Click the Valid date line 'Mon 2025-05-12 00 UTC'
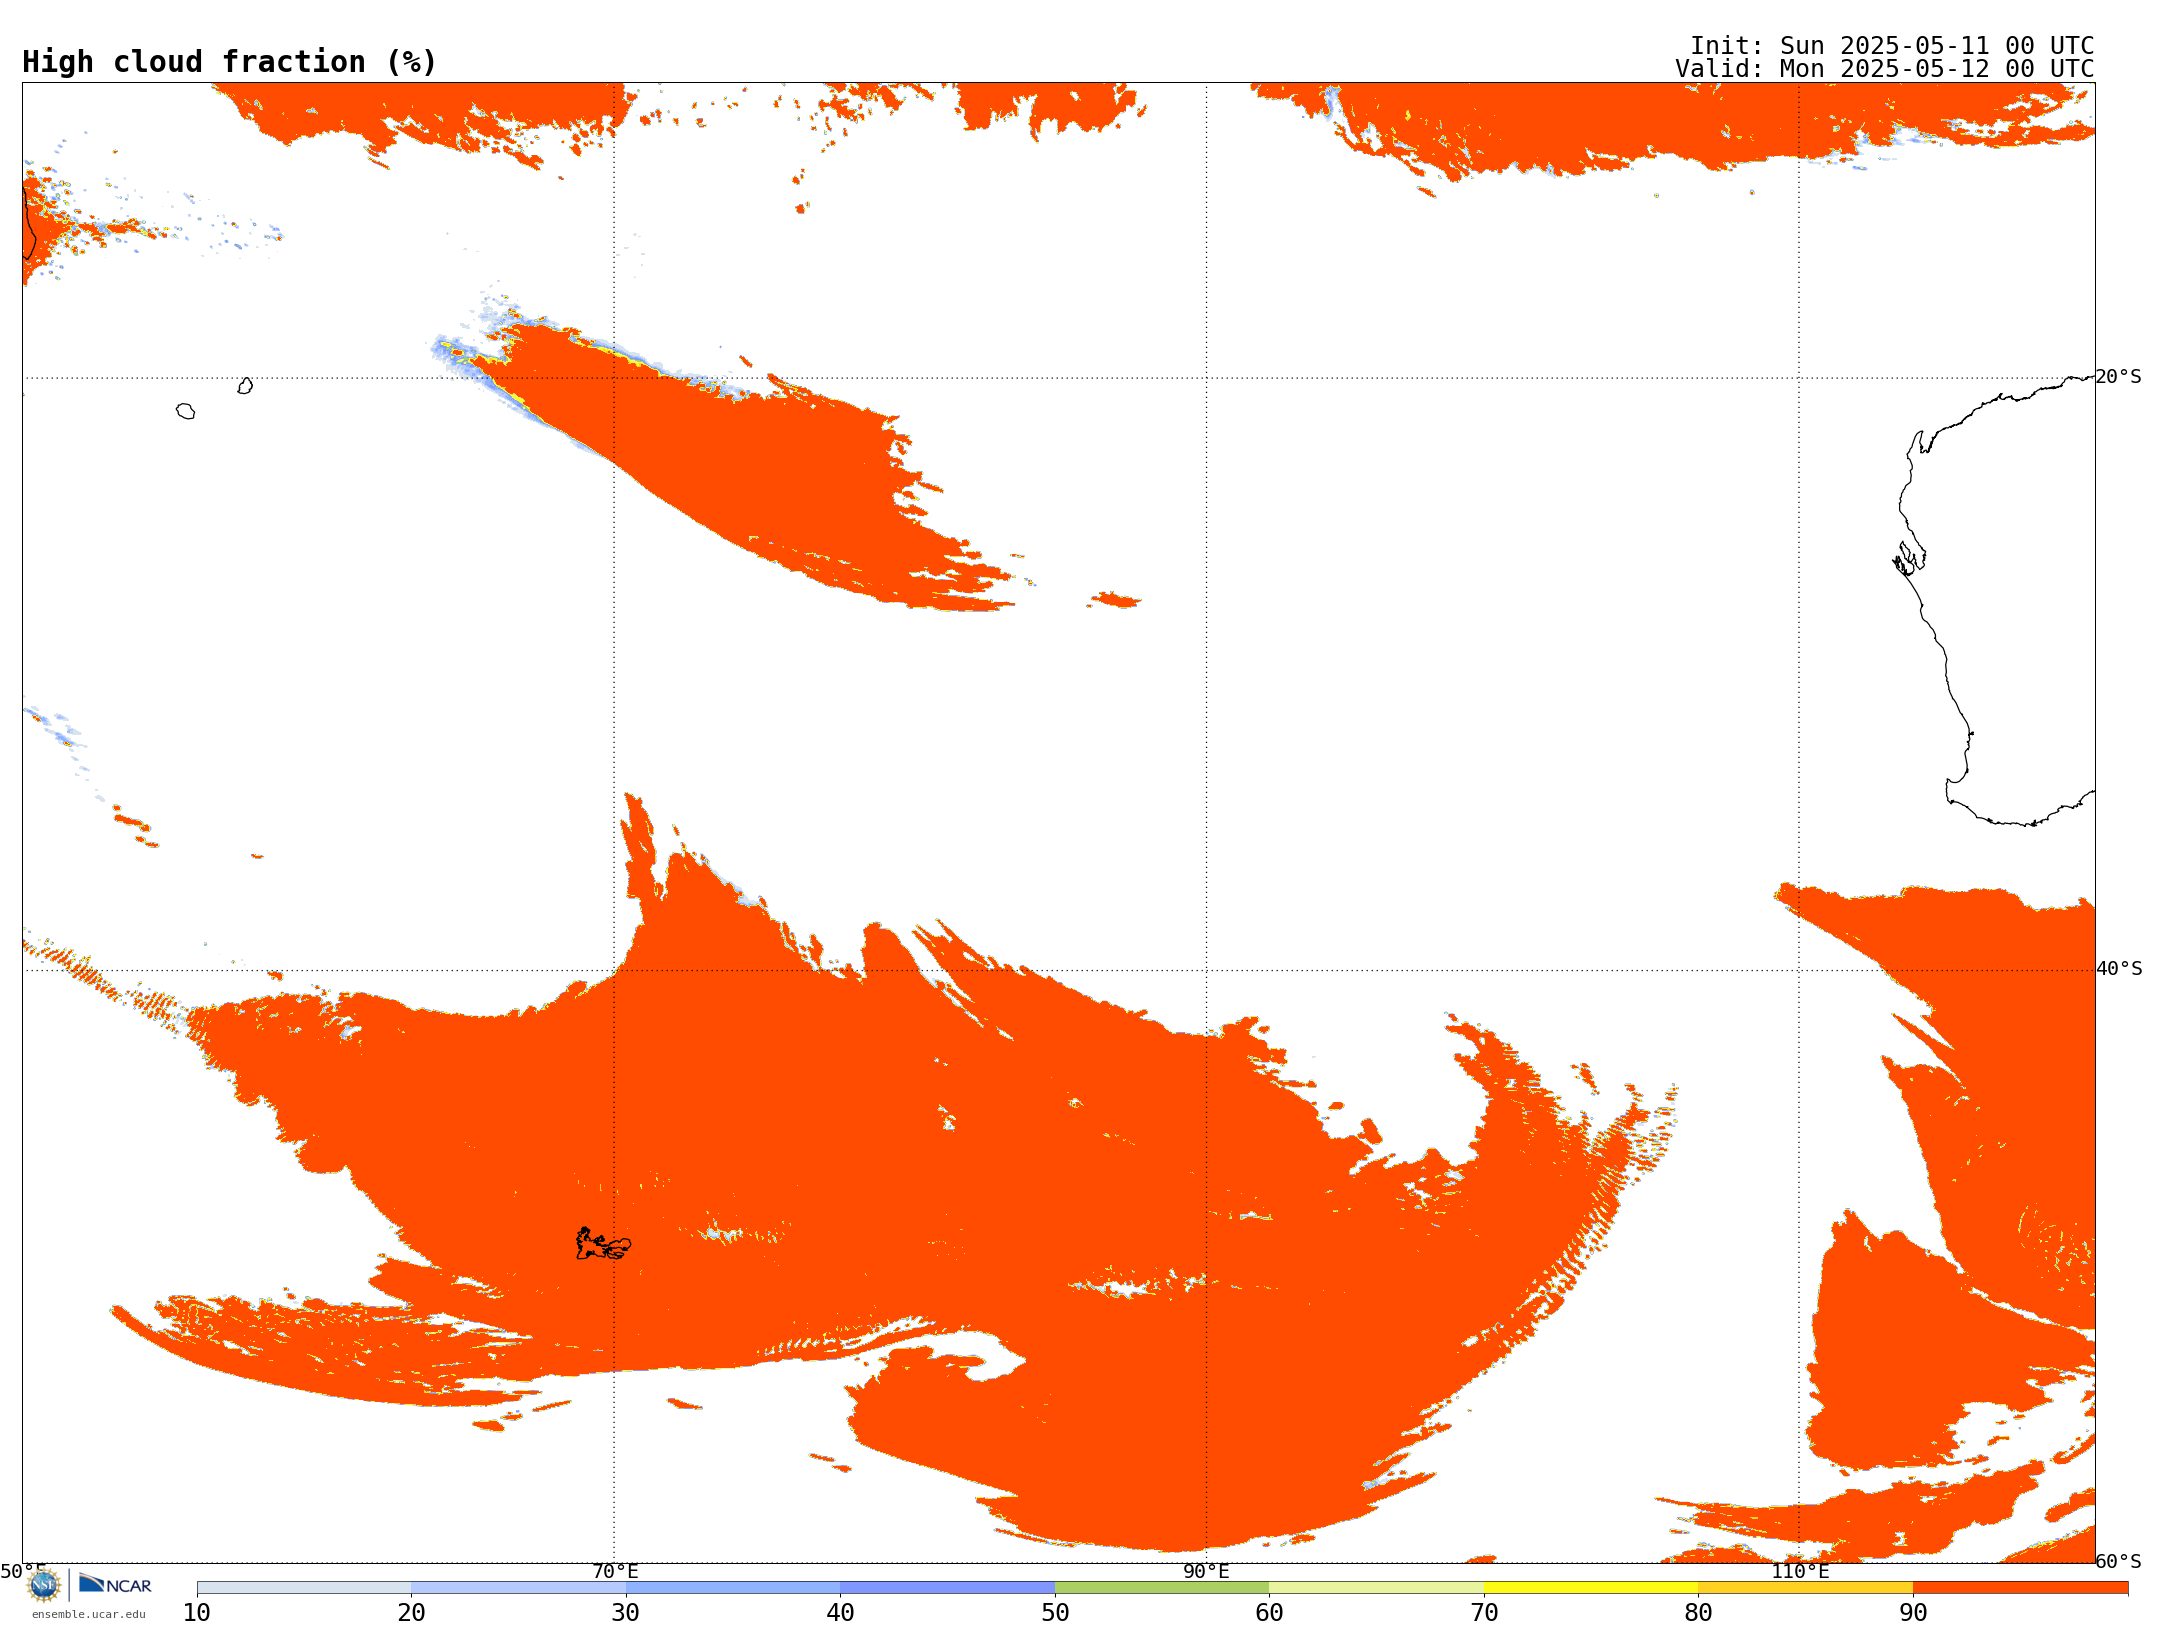2160x1626 pixels. [x=1937, y=69]
